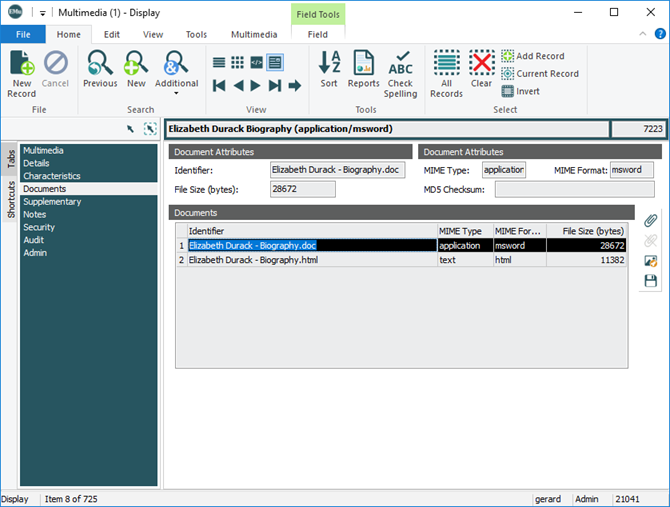Switch to Contact Sheet grid view
The width and height of the screenshot is (670, 507).
(238, 63)
